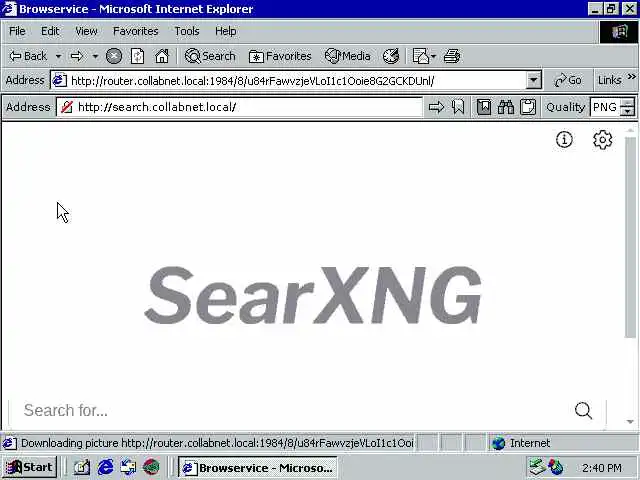This screenshot has height=480, width=640.
Task: Open the Edit icon's dropdown arrow
Action: (x=433, y=56)
